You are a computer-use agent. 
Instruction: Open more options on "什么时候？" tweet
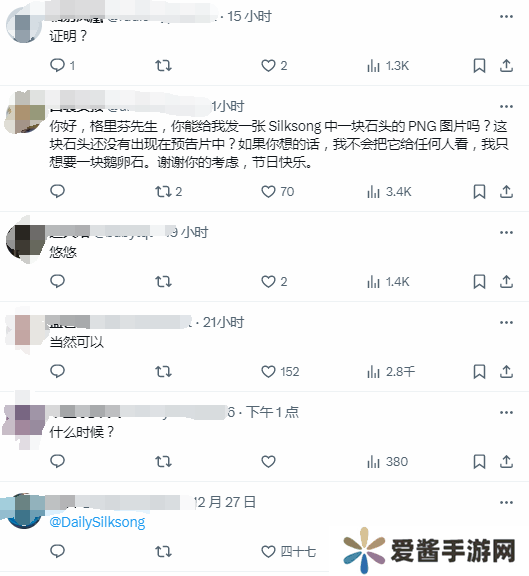pyautogui.click(x=506, y=413)
